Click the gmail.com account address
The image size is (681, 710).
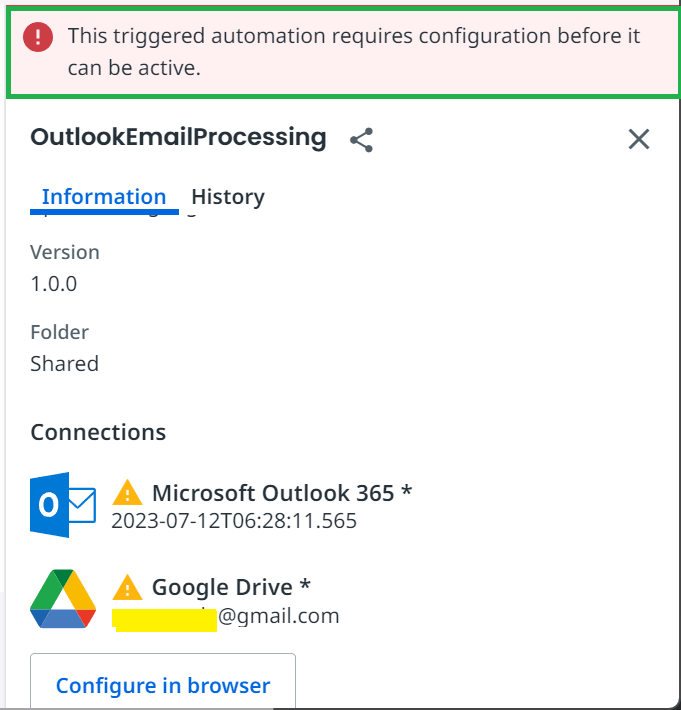(225, 616)
